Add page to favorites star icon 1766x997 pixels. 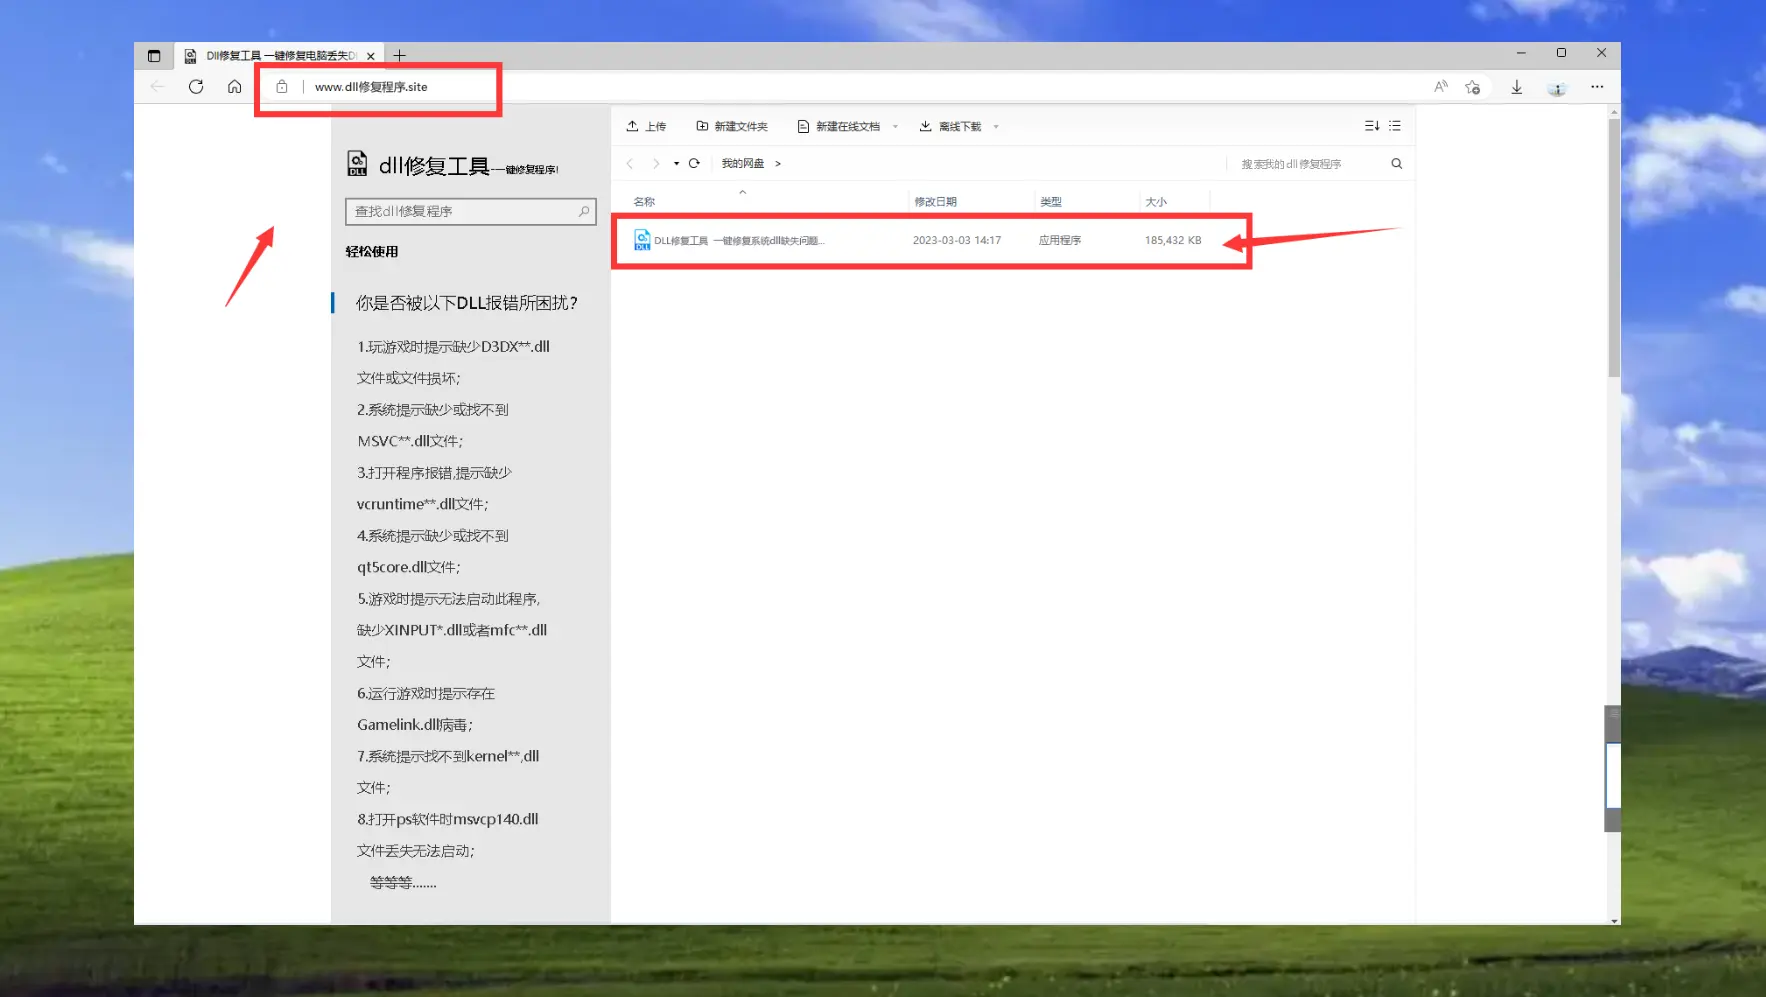point(1473,87)
